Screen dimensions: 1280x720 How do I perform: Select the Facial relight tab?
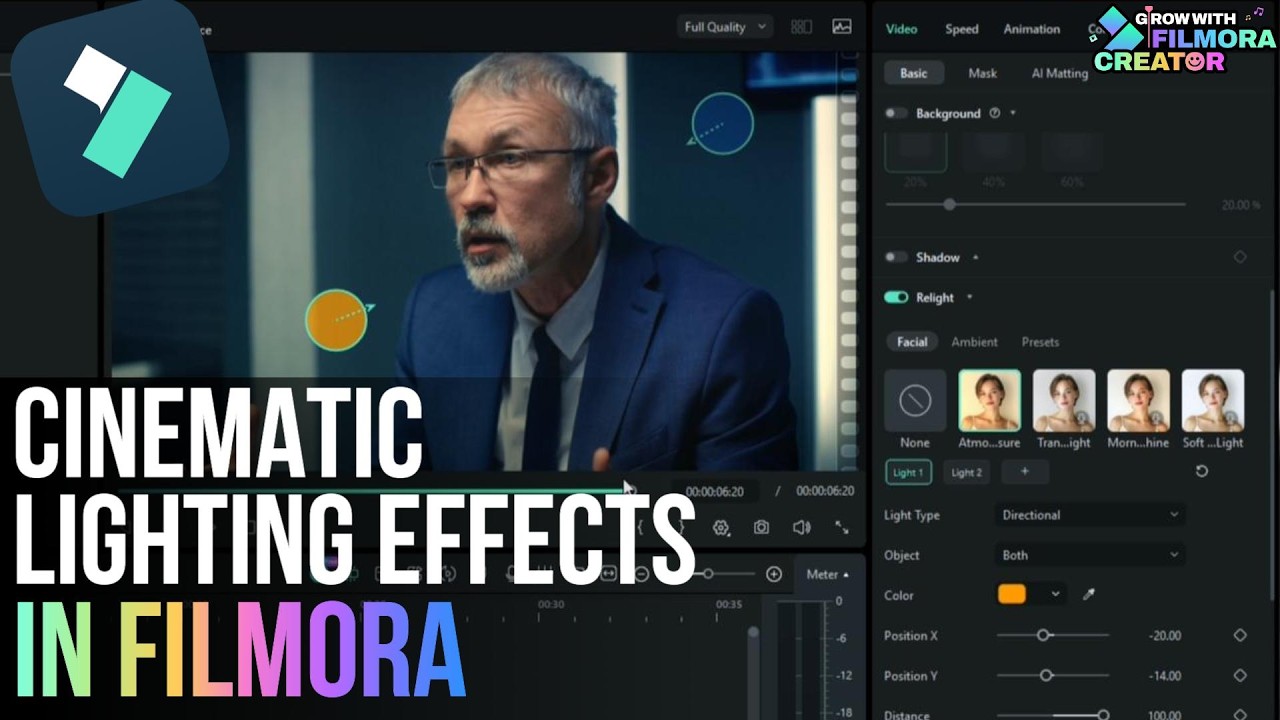pyautogui.click(x=912, y=342)
